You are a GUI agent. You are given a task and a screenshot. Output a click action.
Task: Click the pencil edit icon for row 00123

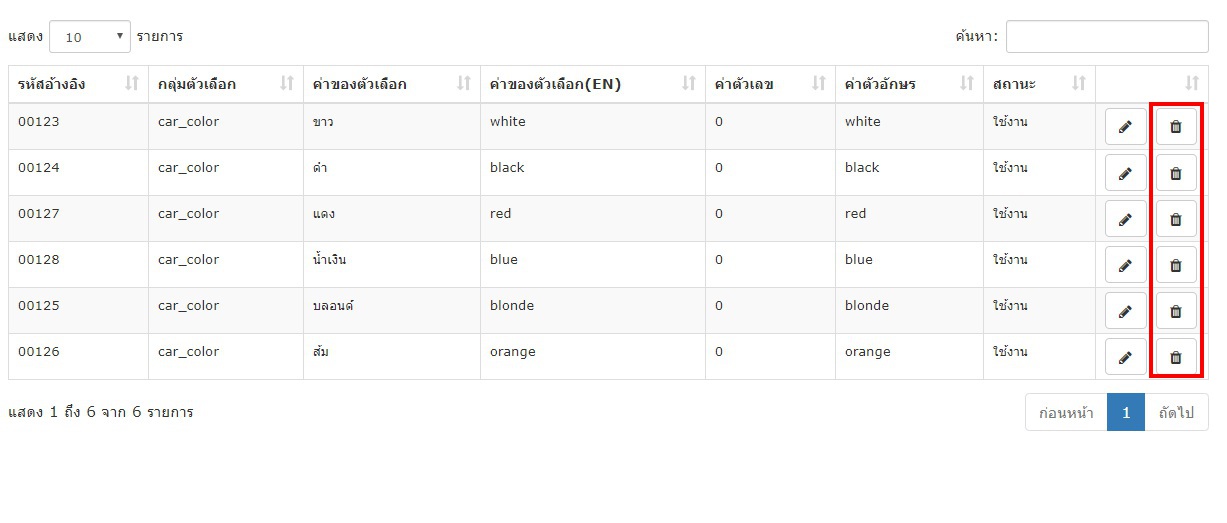click(x=1125, y=127)
